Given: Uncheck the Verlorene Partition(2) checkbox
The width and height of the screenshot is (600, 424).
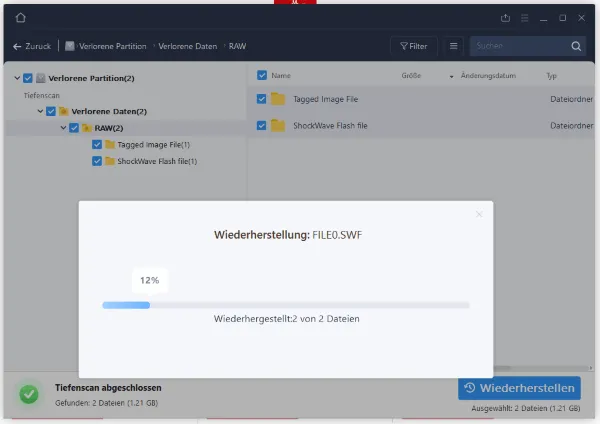Looking at the screenshot, I should pyautogui.click(x=28, y=78).
